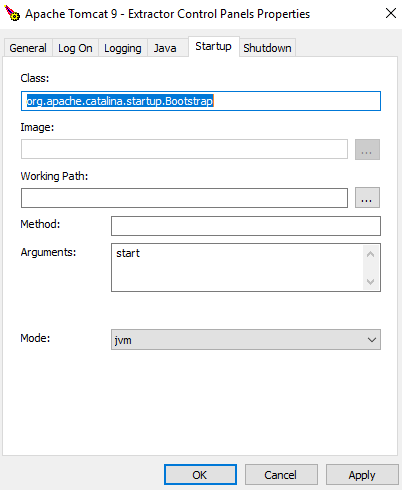The width and height of the screenshot is (402, 490).
Task: Select the Java tab
Action: click(x=165, y=48)
